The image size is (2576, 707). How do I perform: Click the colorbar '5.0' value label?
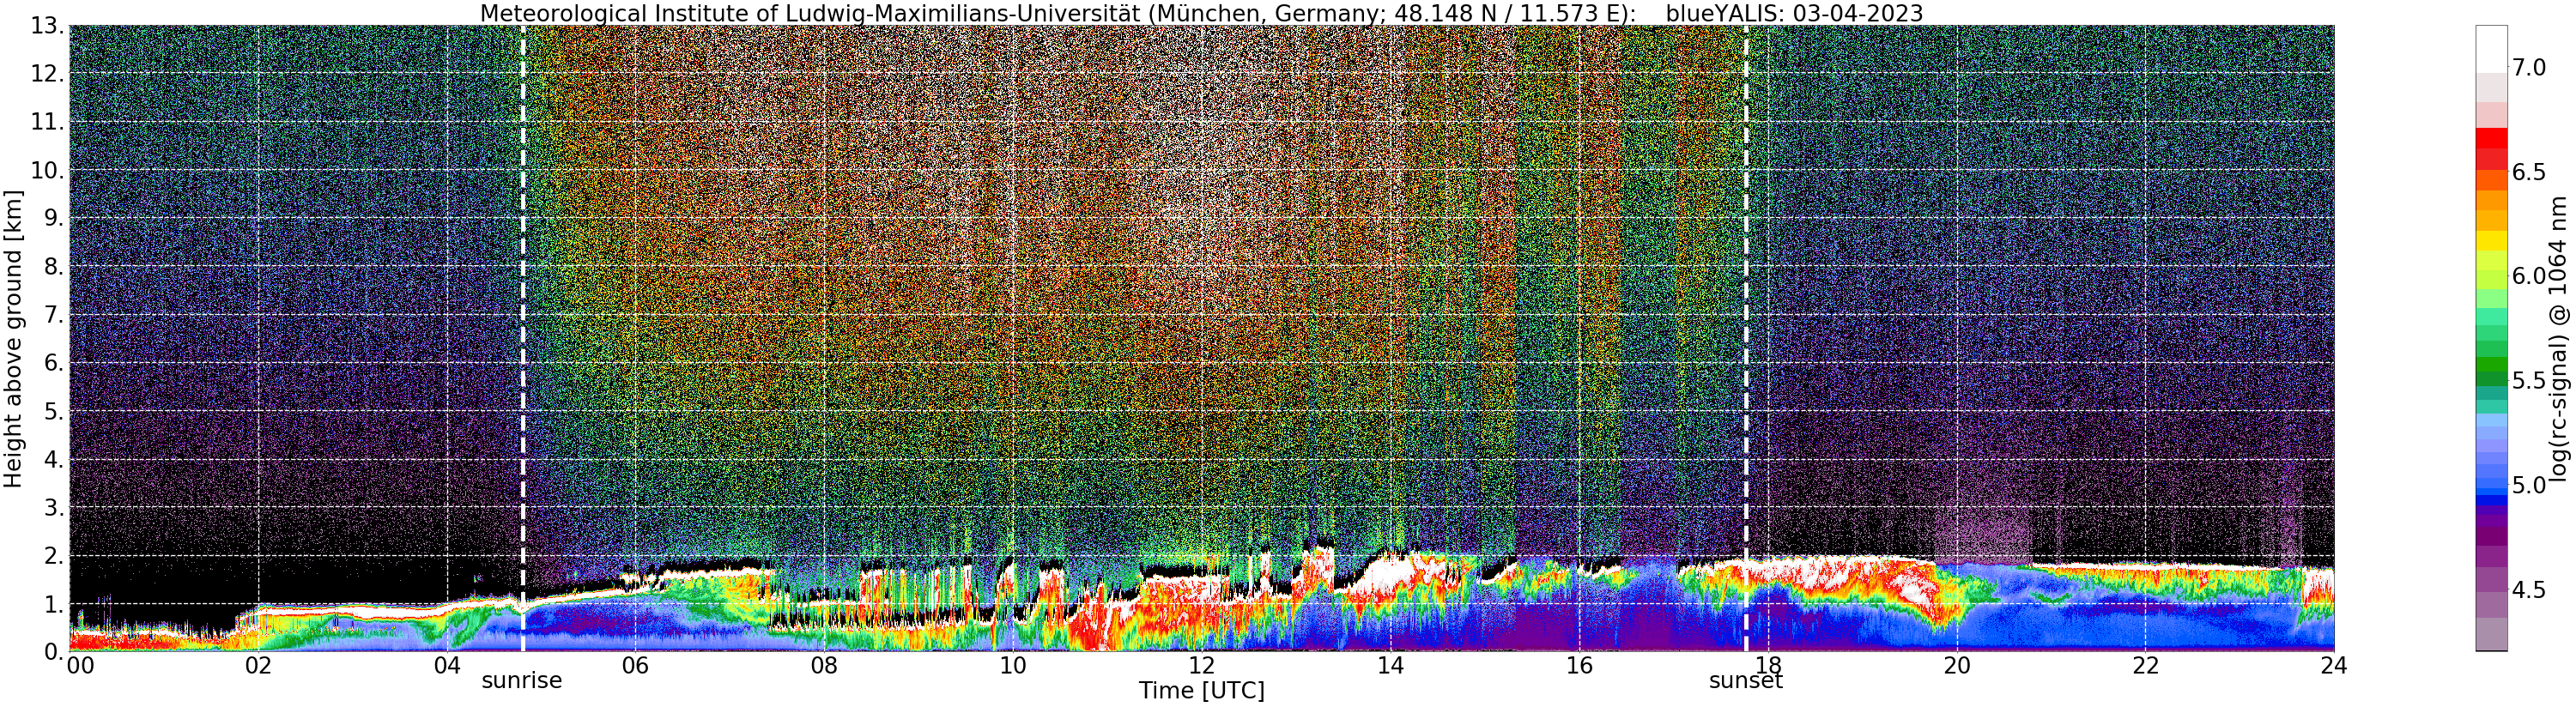[x=2528, y=486]
